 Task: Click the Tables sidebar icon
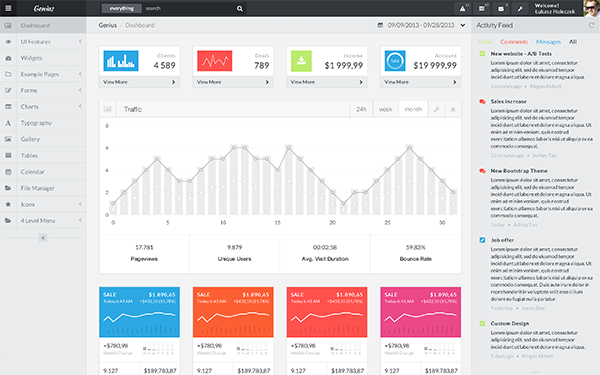pos(8,155)
